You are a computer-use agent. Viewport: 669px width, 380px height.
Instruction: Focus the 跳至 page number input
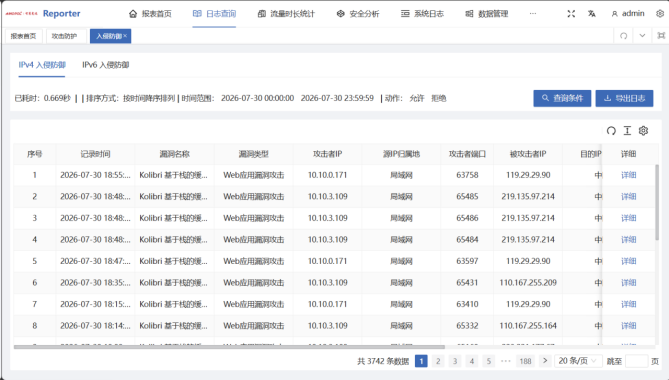click(637, 361)
